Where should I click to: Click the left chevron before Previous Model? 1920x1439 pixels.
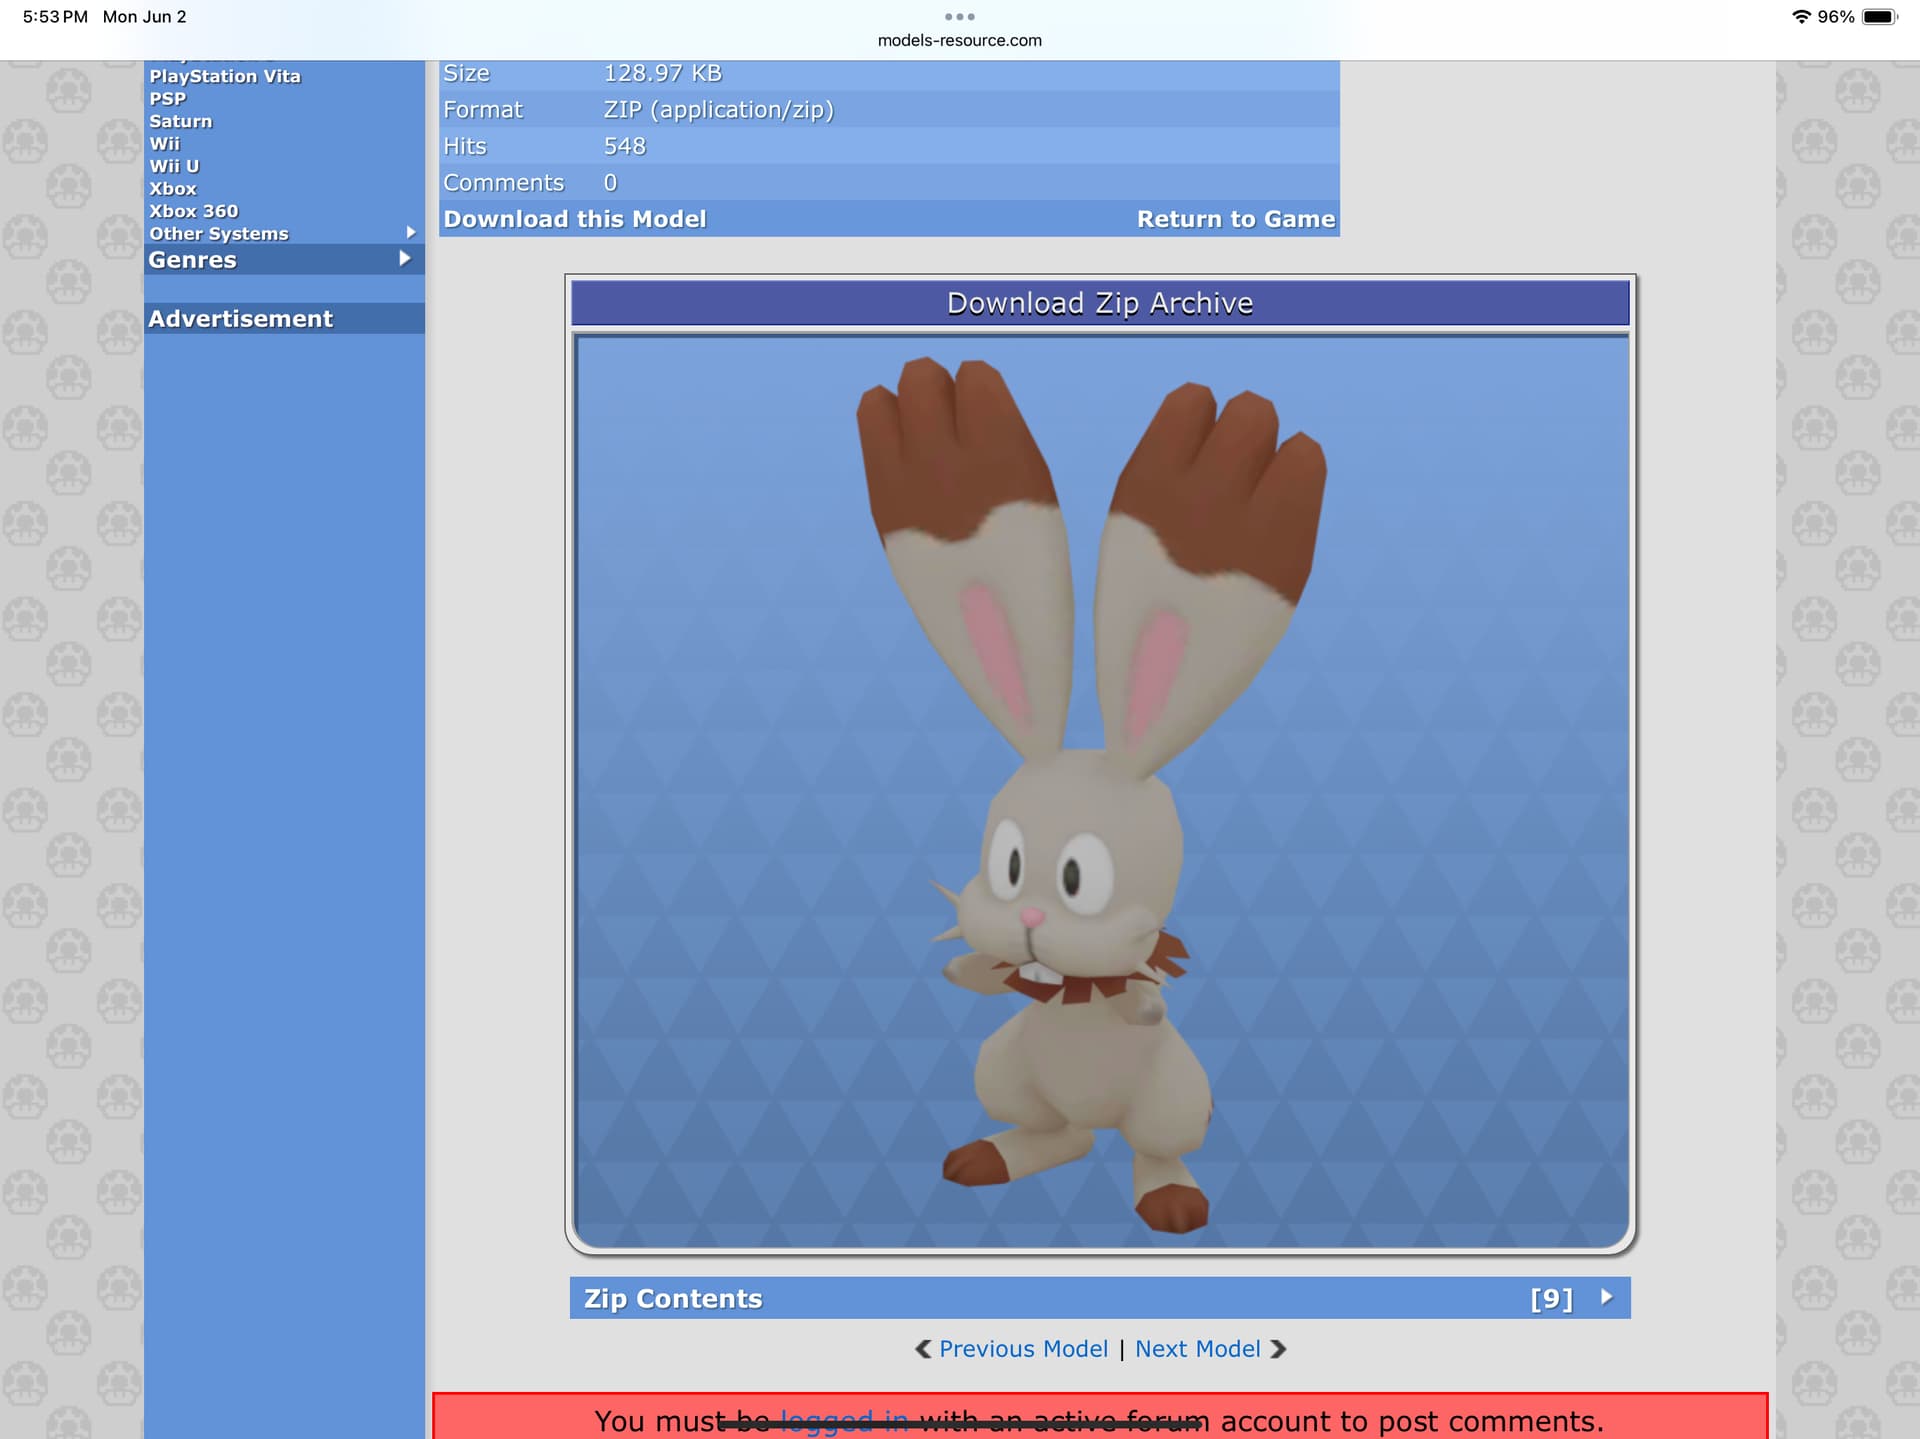click(923, 1349)
